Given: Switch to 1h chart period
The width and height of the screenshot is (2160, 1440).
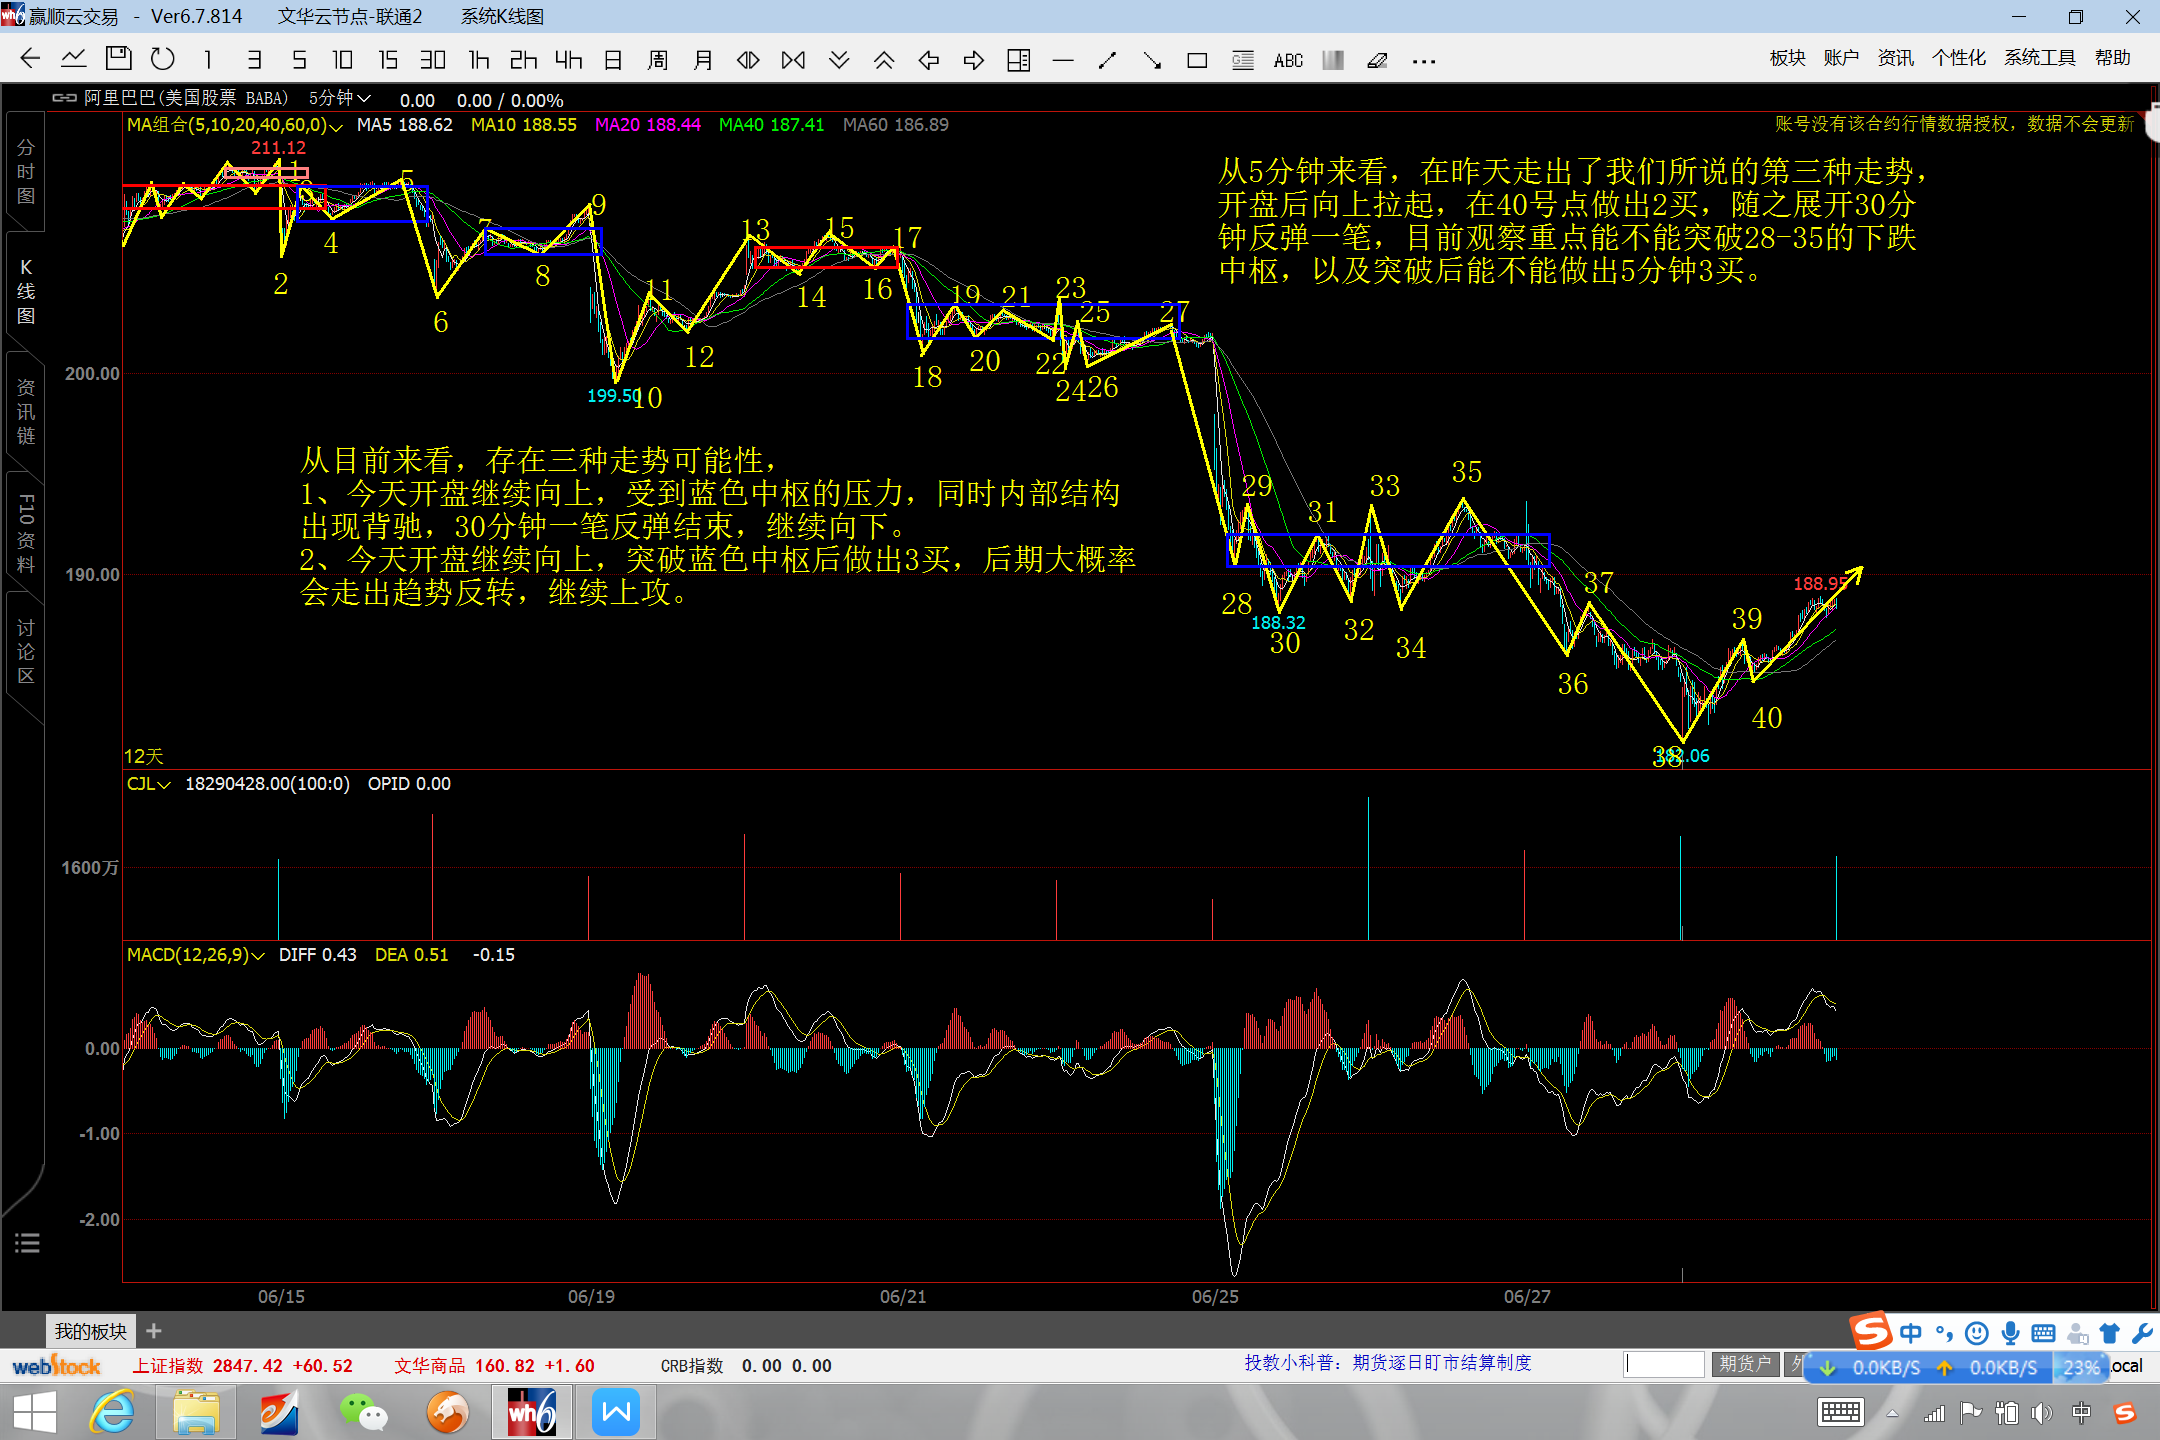Looking at the screenshot, I should pos(479,60).
